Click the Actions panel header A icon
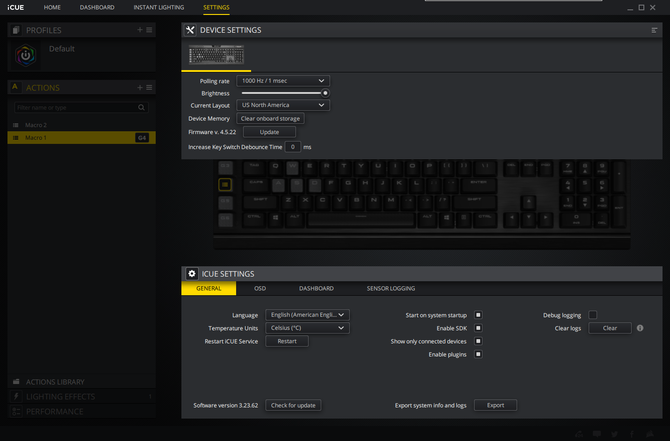 pyautogui.click(x=15, y=87)
